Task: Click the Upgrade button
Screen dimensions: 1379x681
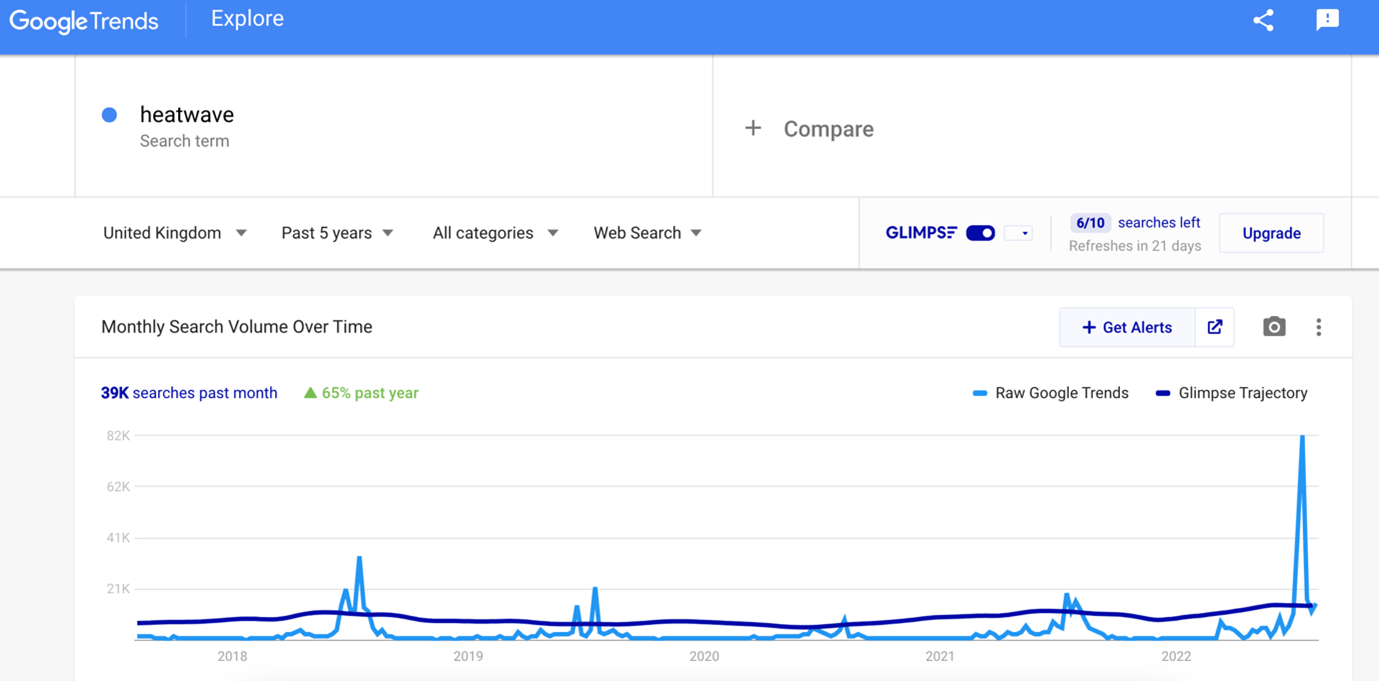Action: coord(1271,233)
